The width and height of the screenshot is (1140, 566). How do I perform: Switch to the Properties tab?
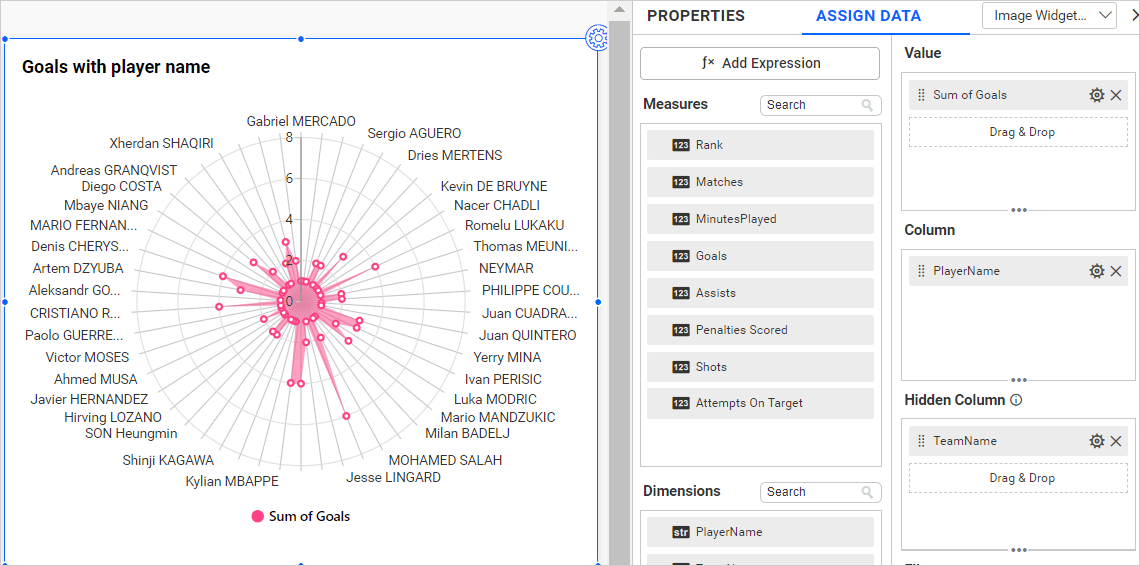(x=695, y=16)
